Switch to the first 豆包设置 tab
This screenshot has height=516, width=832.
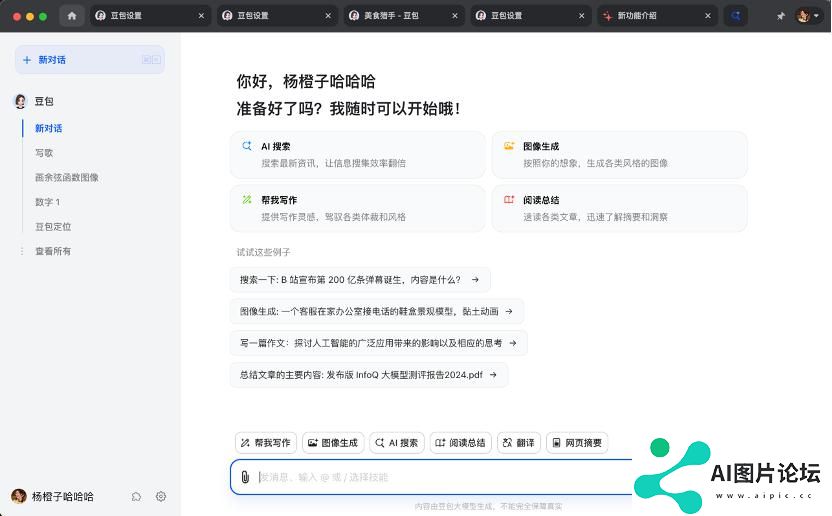pyautogui.click(x=150, y=16)
